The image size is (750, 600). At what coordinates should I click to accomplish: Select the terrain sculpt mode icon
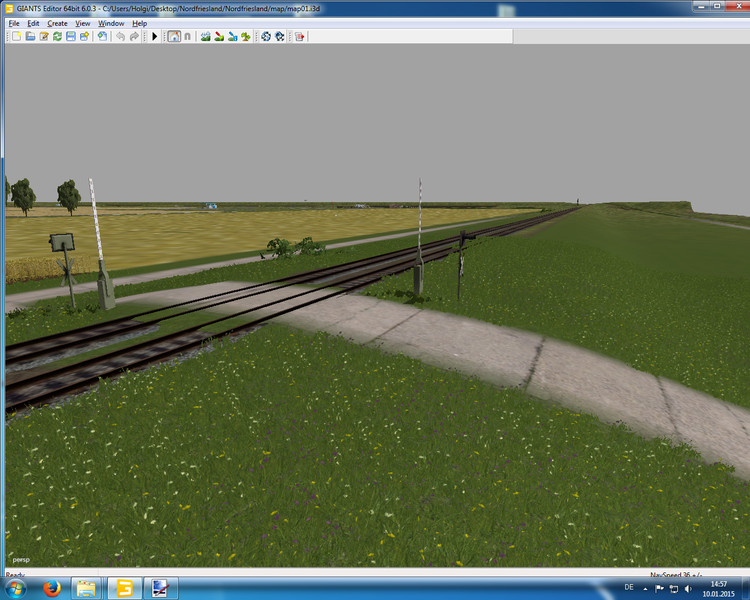pyautogui.click(x=205, y=36)
